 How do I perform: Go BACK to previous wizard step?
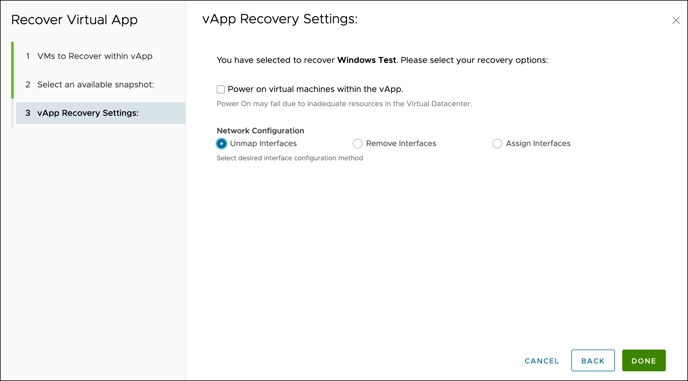593,361
